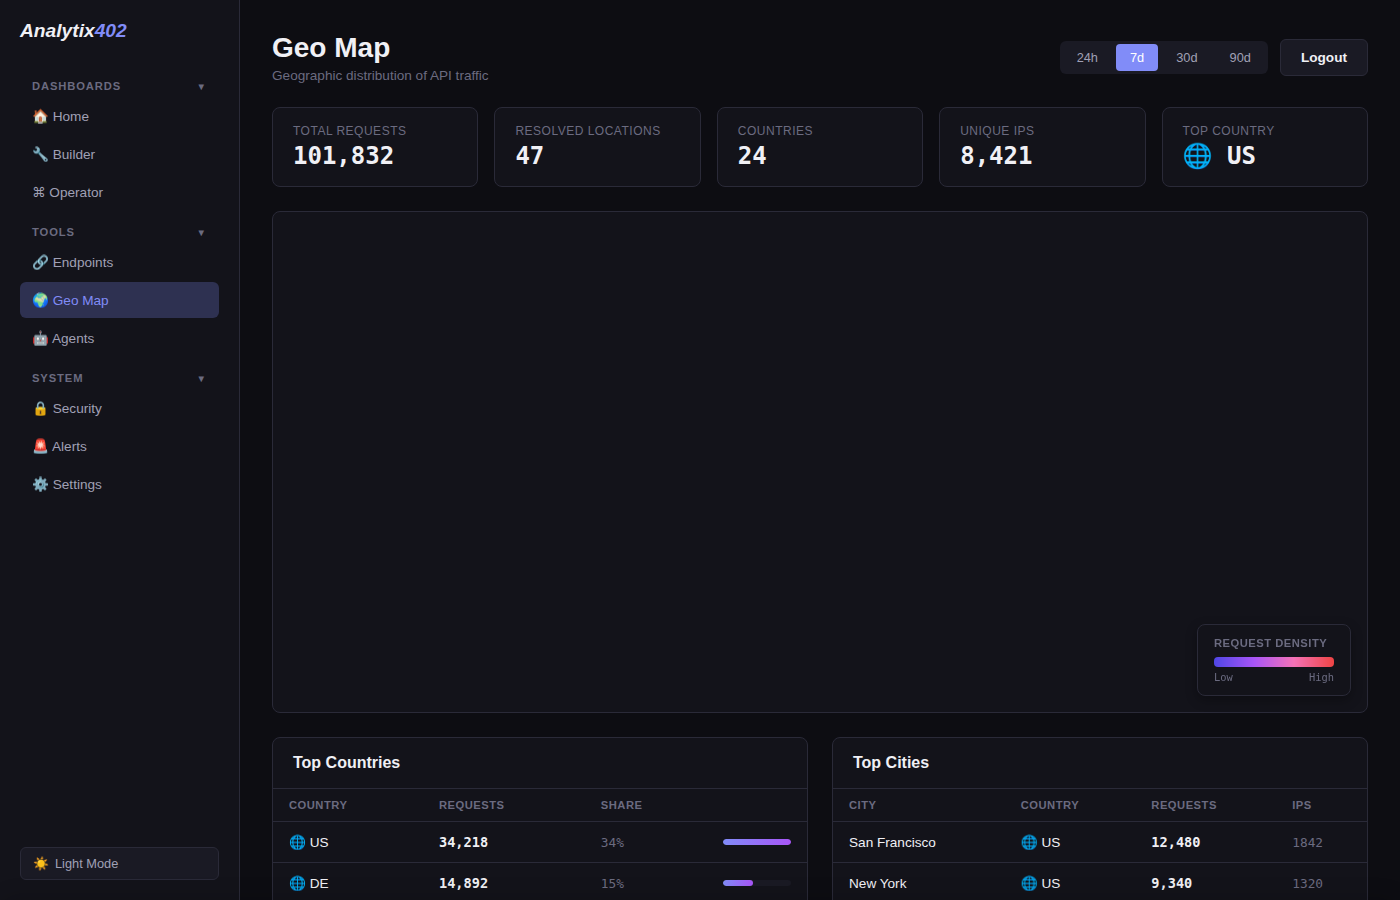
Task: Click the Settings gear icon
Action: point(40,485)
